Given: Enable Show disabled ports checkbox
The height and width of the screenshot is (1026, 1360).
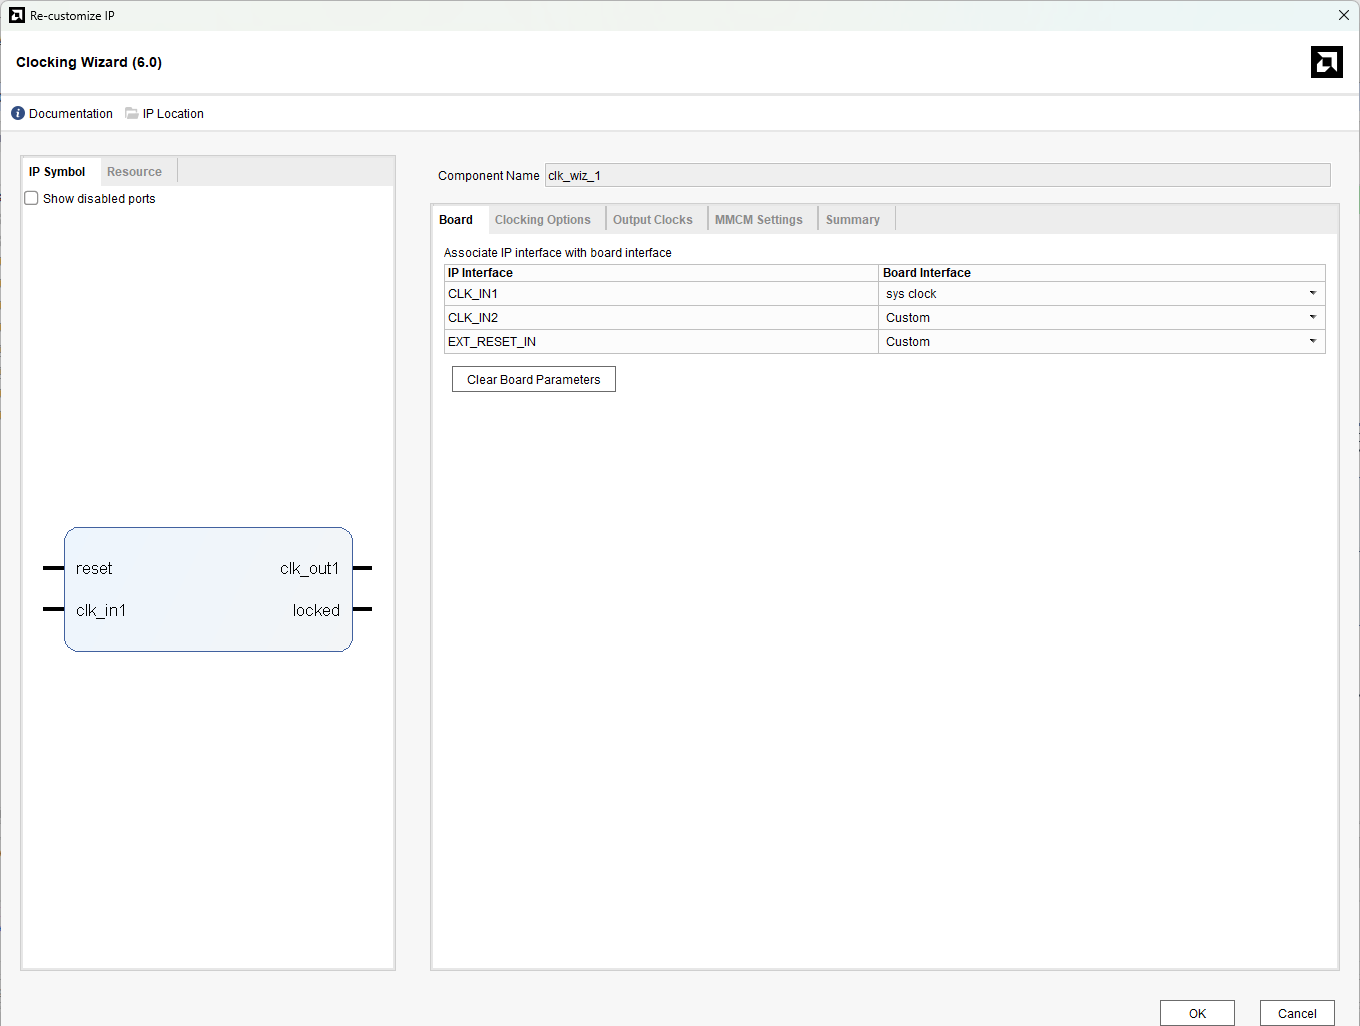Looking at the screenshot, I should pos(32,199).
